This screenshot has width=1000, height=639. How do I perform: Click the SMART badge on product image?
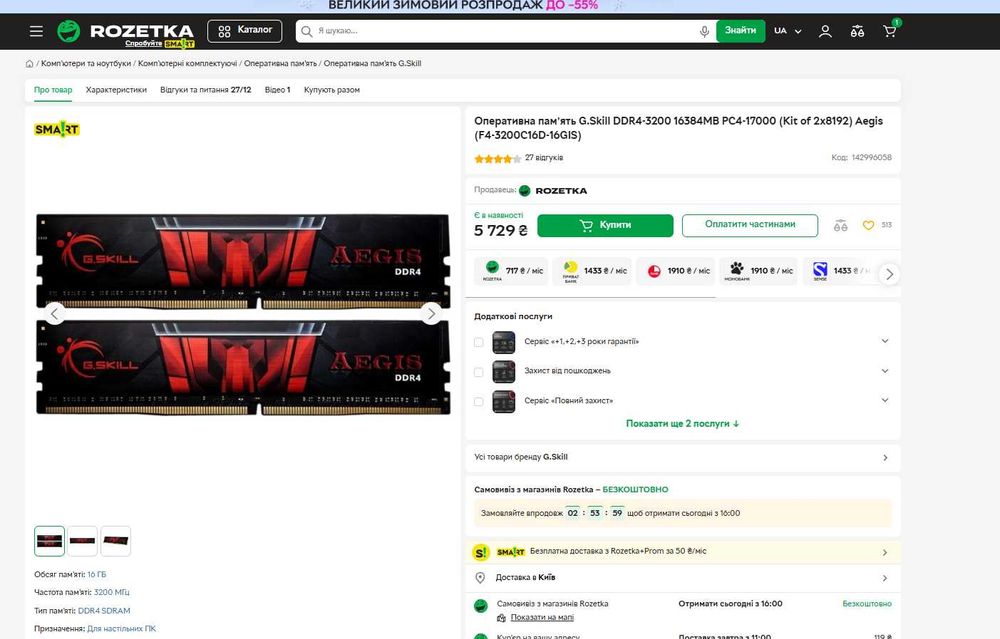57,129
